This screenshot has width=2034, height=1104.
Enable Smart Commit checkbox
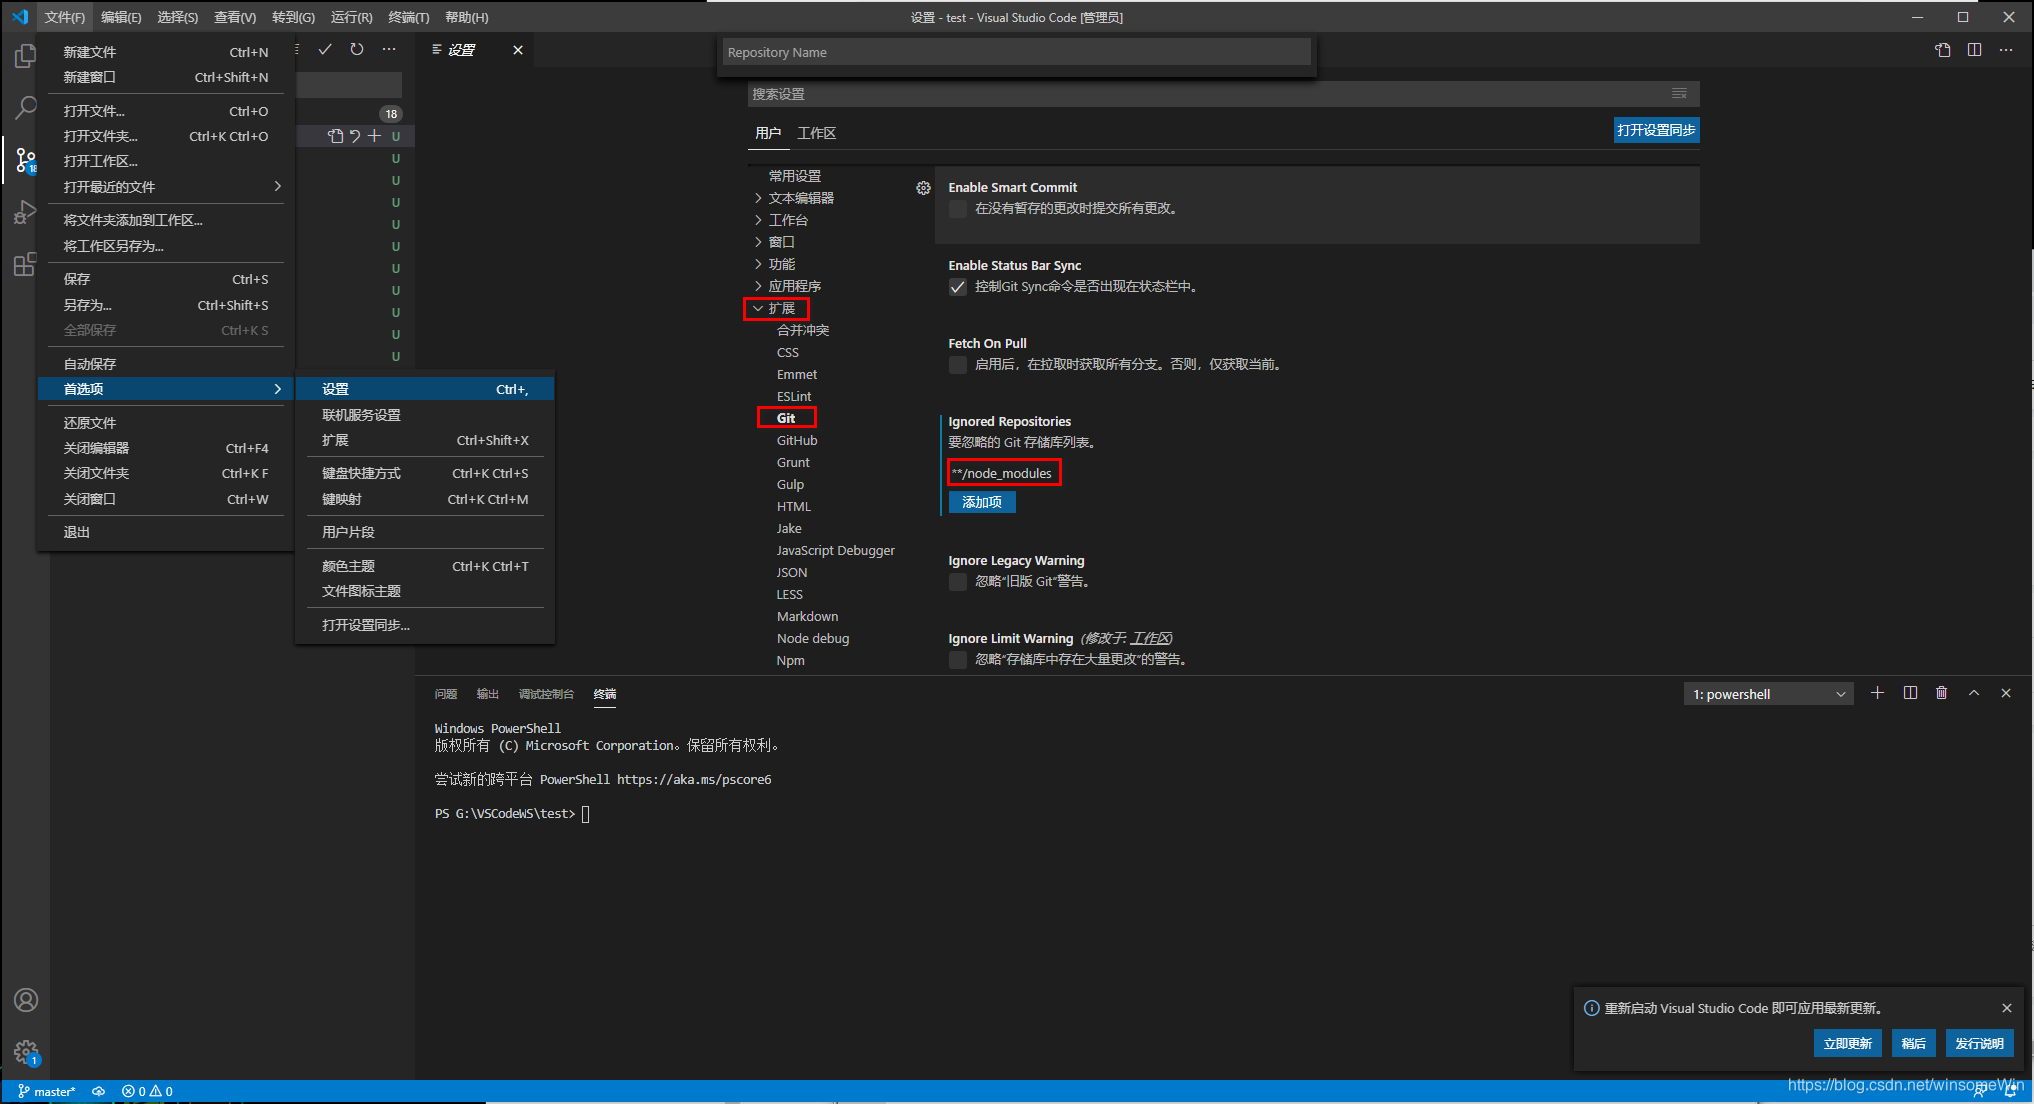958,209
